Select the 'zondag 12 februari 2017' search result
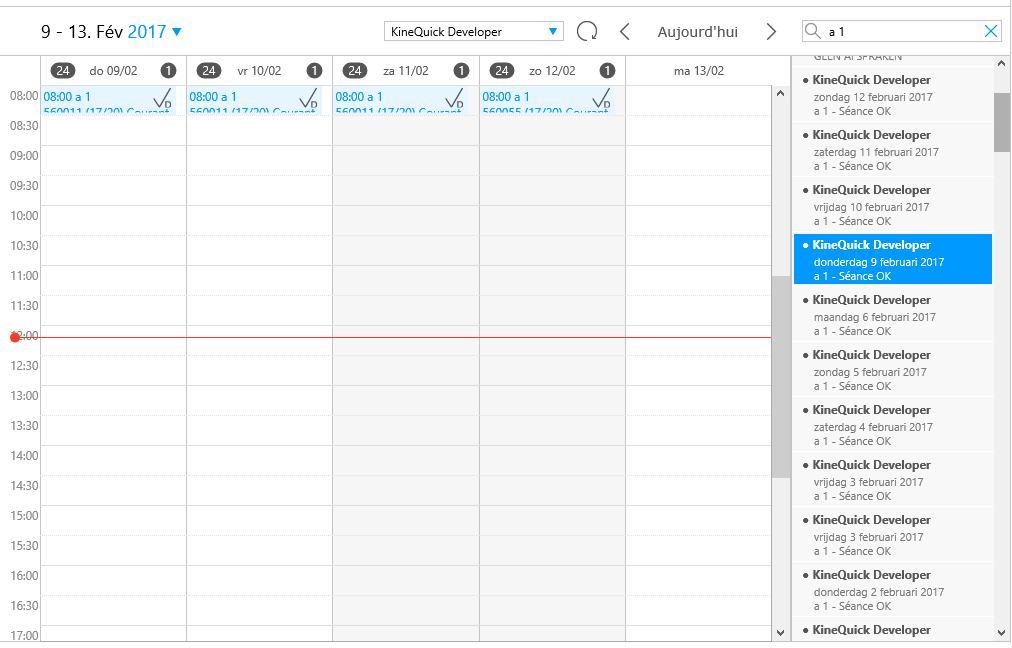This screenshot has height=648, width=1012. click(893, 95)
